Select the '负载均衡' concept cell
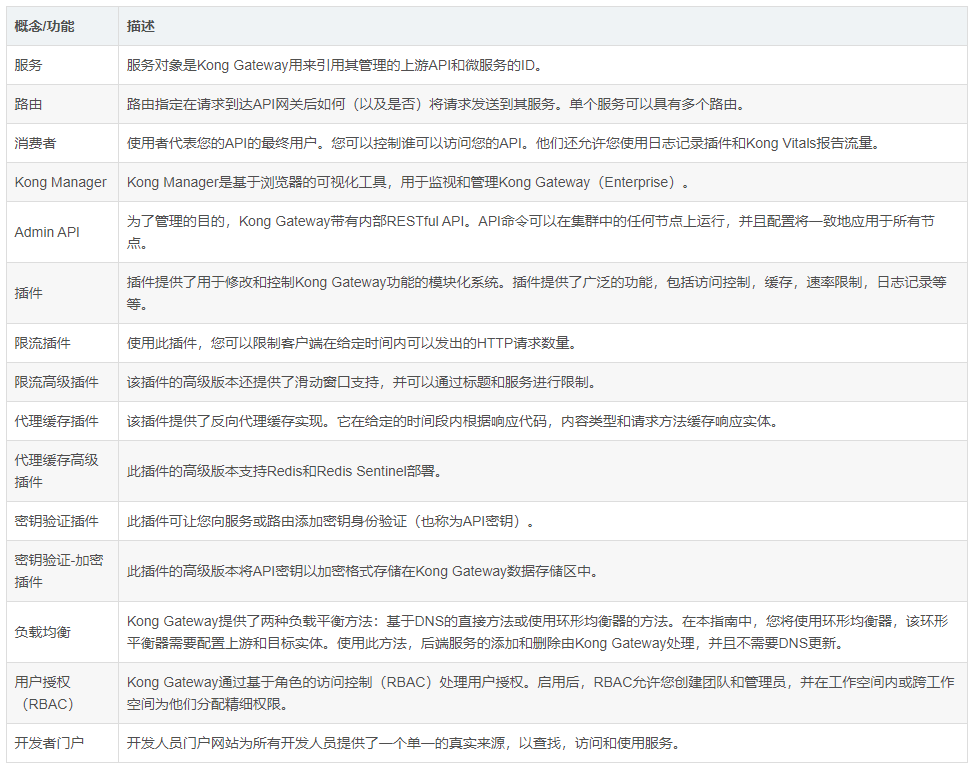 (62, 632)
